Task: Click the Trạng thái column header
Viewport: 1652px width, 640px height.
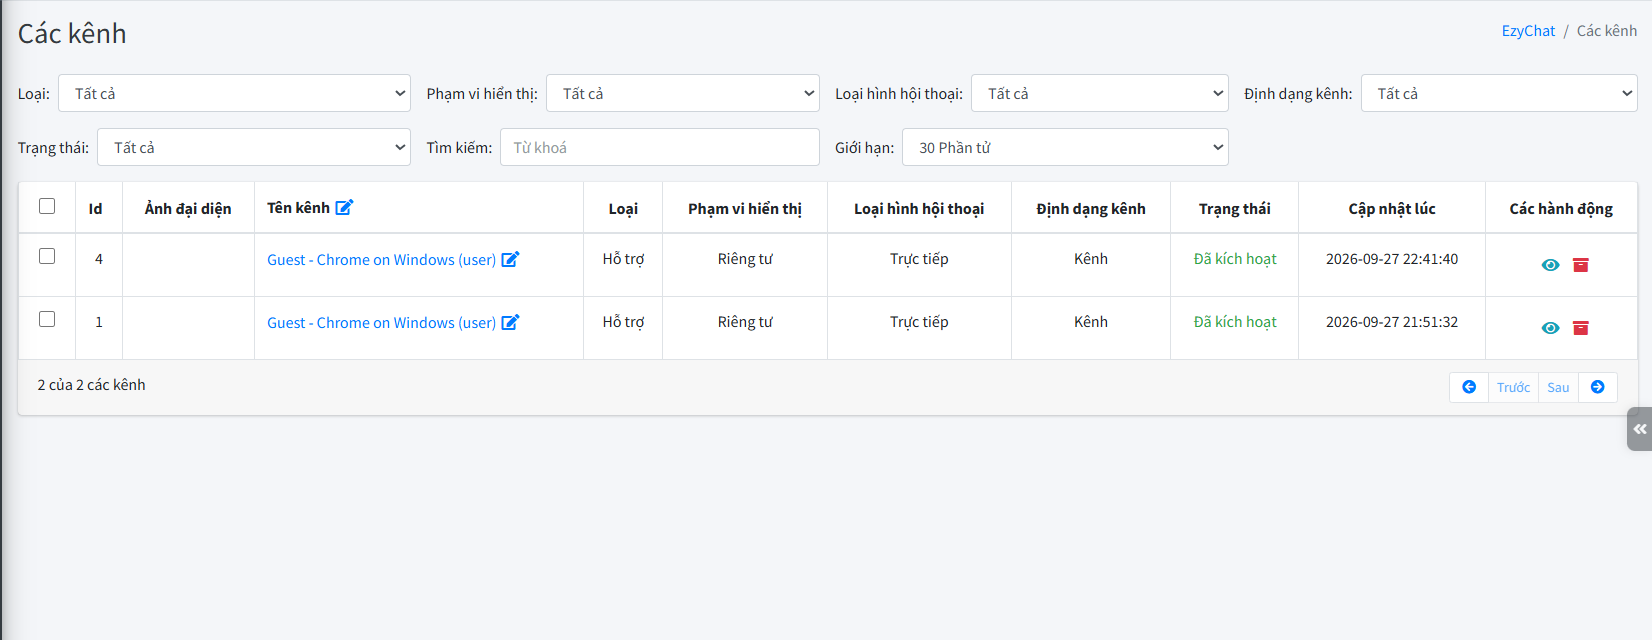Action: [x=1235, y=209]
